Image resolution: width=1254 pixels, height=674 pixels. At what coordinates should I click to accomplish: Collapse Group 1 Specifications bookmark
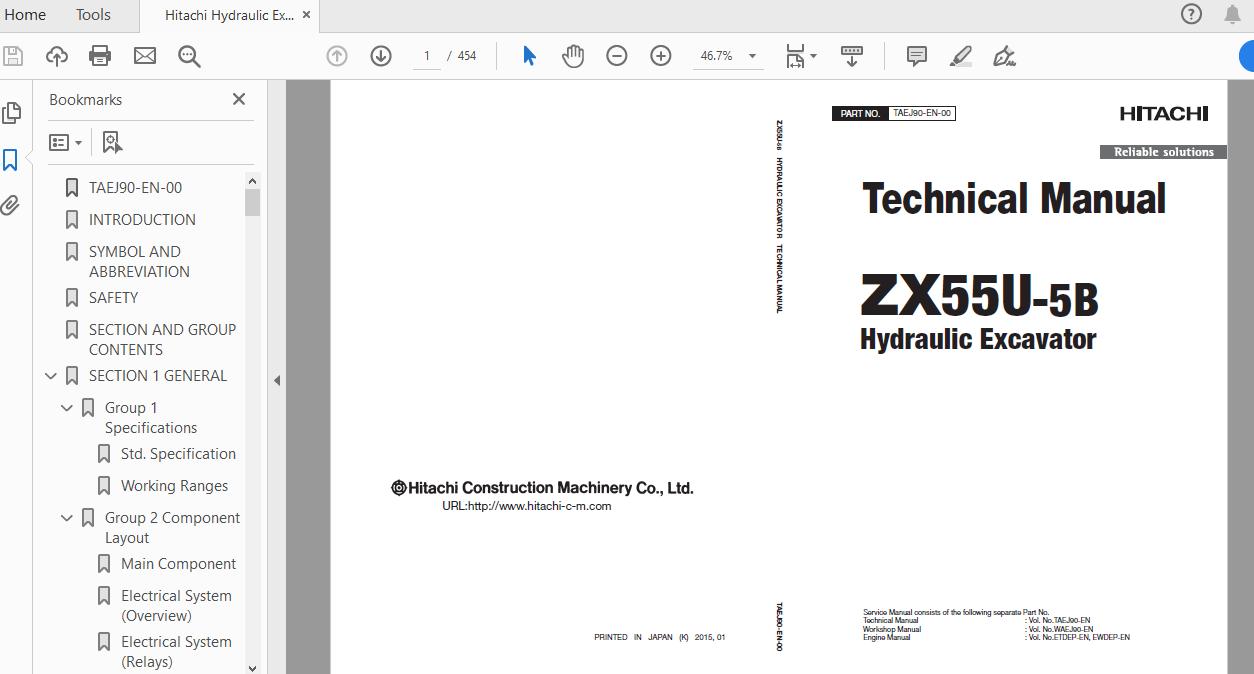(x=67, y=408)
